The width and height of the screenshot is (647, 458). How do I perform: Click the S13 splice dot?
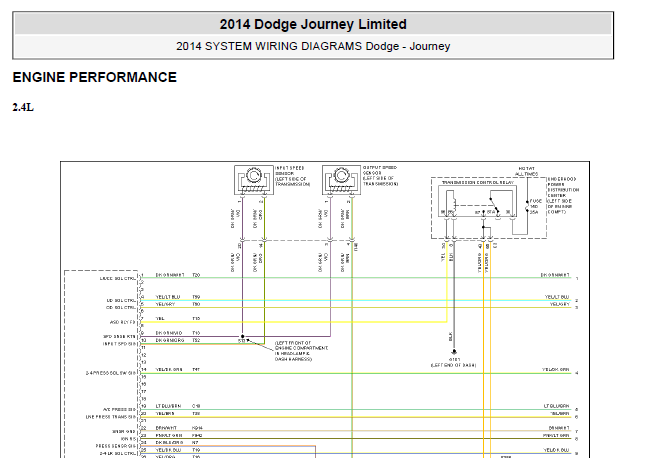pyautogui.click(x=242, y=337)
